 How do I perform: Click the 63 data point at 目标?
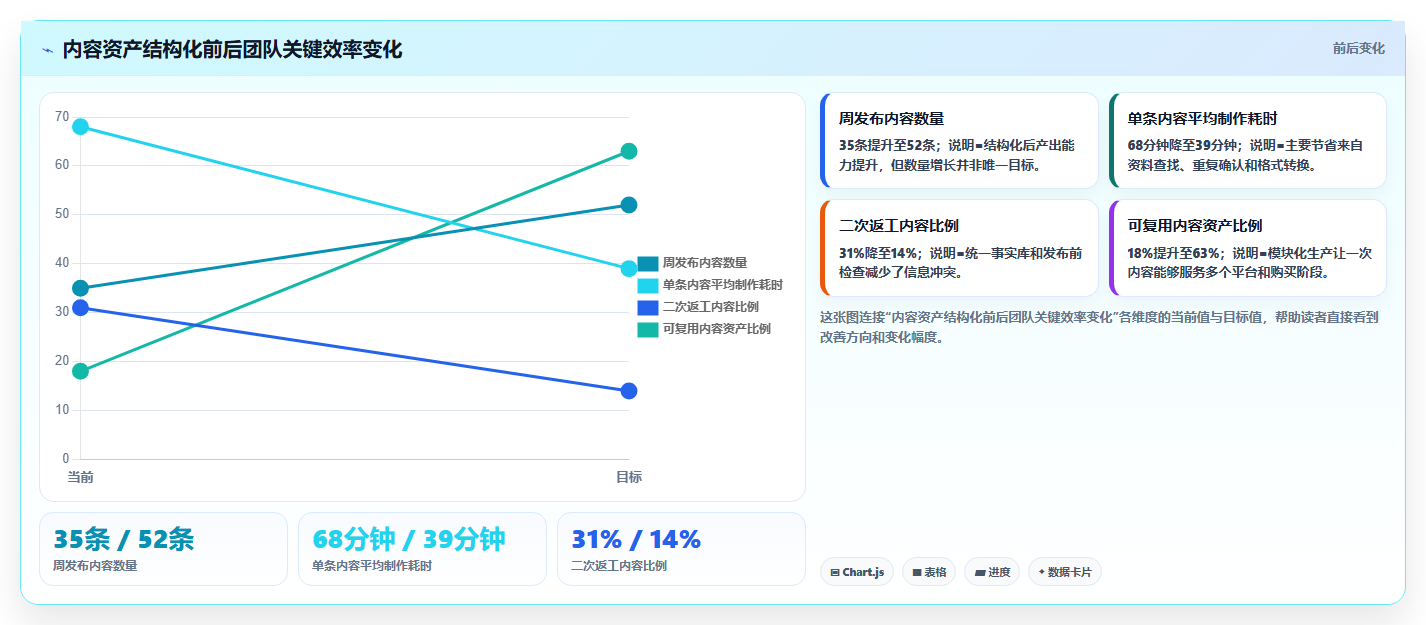(x=629, y=151)
